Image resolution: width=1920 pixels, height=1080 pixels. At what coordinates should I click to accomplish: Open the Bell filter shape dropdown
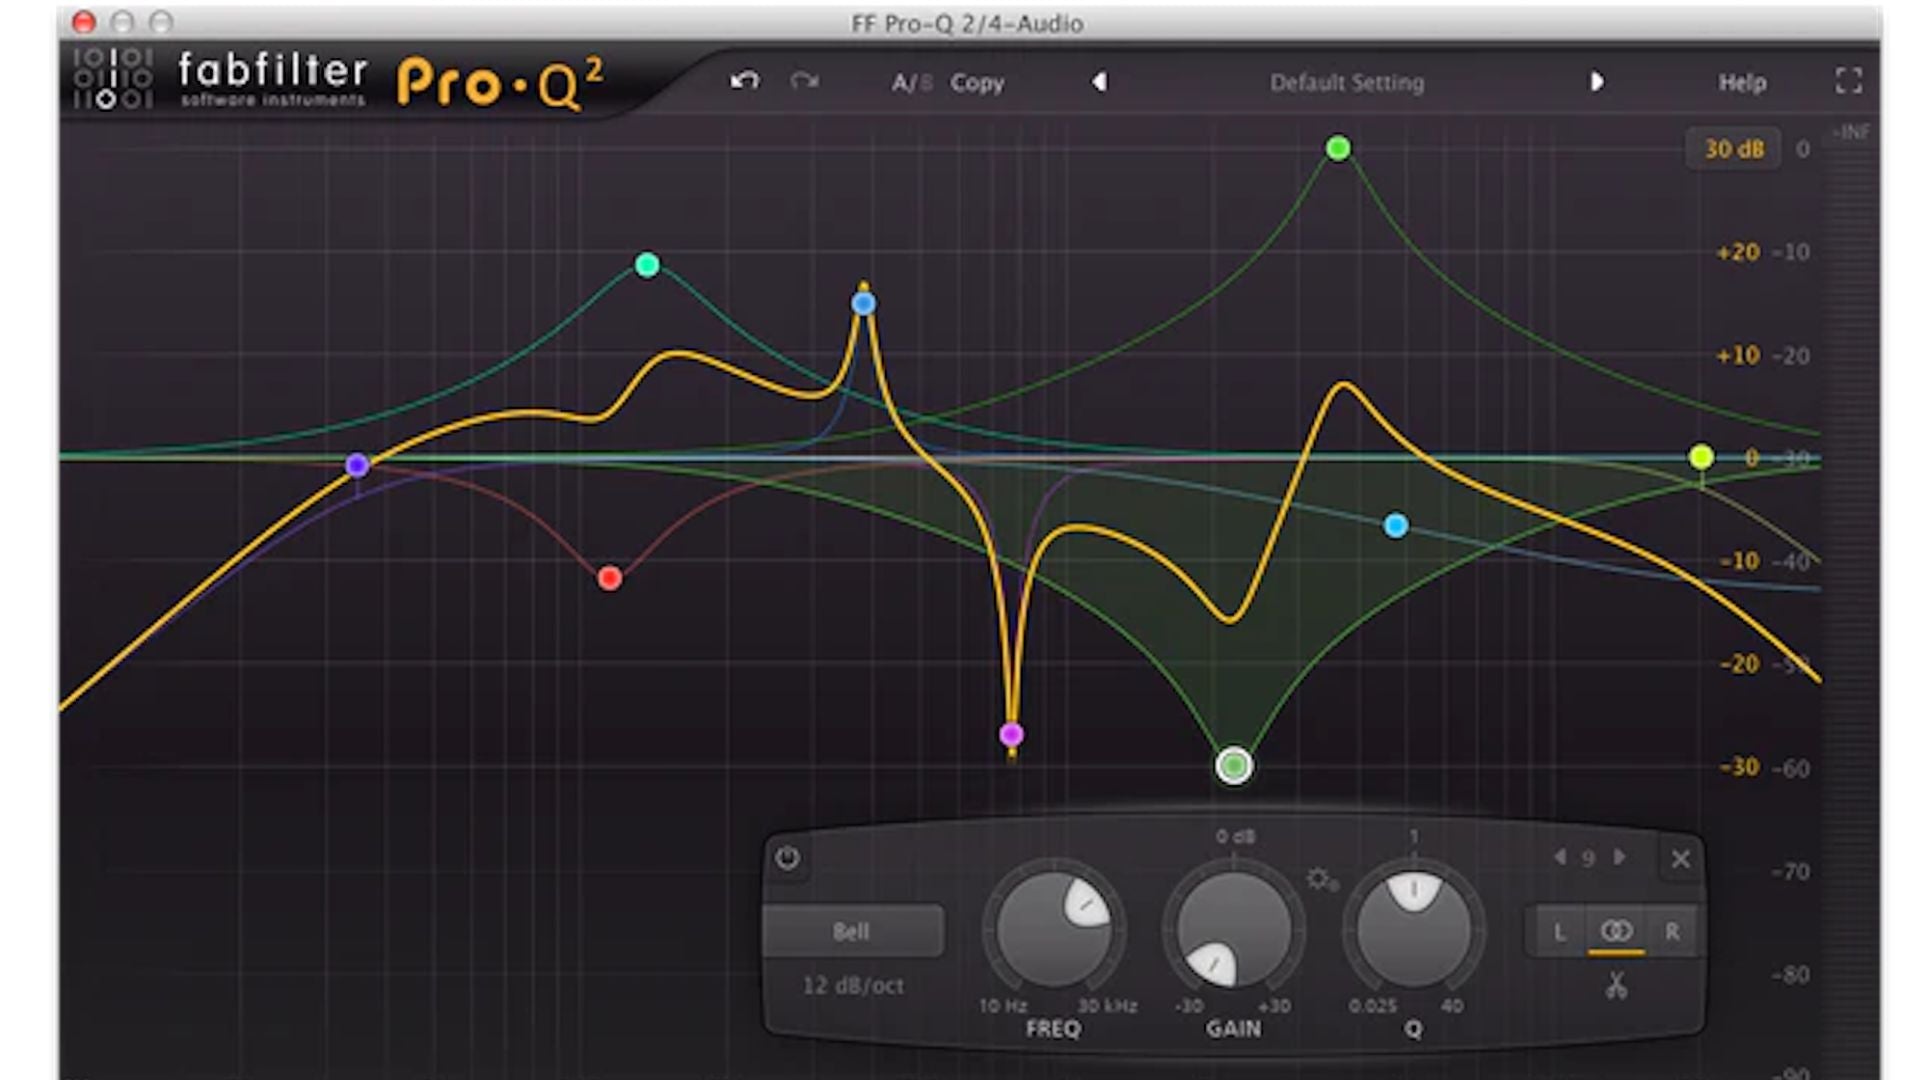853,931
